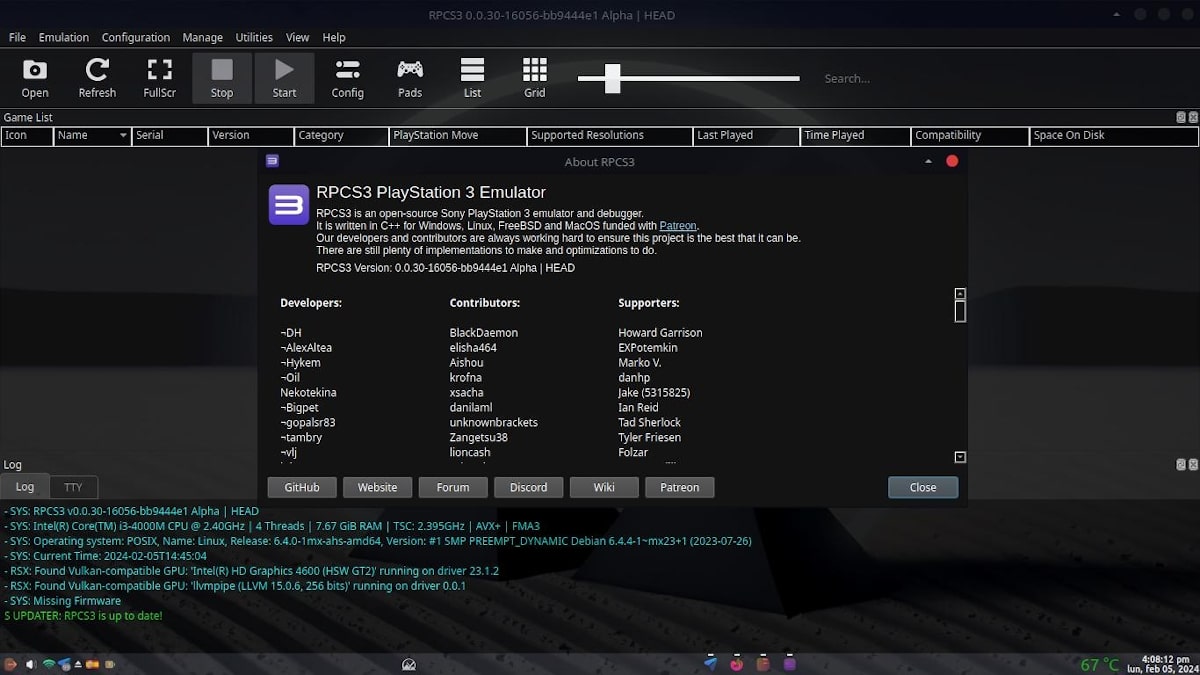Switch game view to List layout

[x=472, y=78]
